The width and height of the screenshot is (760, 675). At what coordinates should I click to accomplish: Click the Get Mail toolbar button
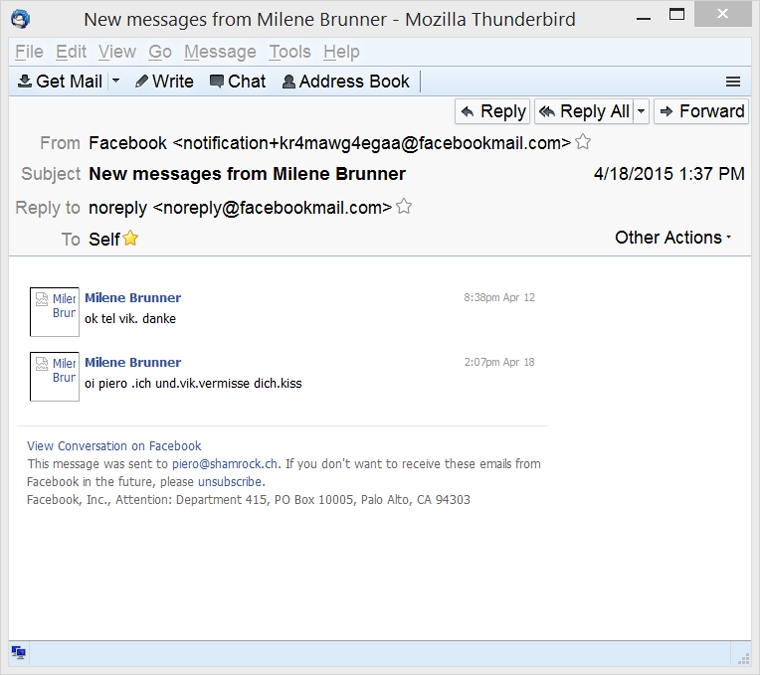(60, 82)
